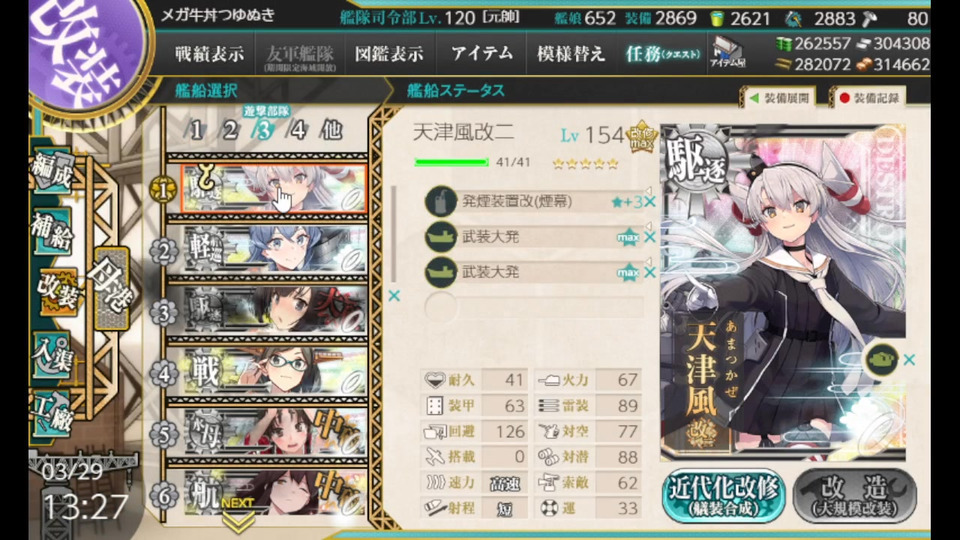
Task: Open the 任務 (クエスト) quest menu
Action: (662, 54)
